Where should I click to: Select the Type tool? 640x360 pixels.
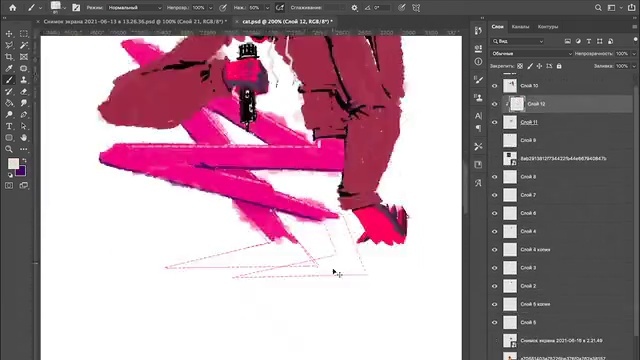coord(9,126)
